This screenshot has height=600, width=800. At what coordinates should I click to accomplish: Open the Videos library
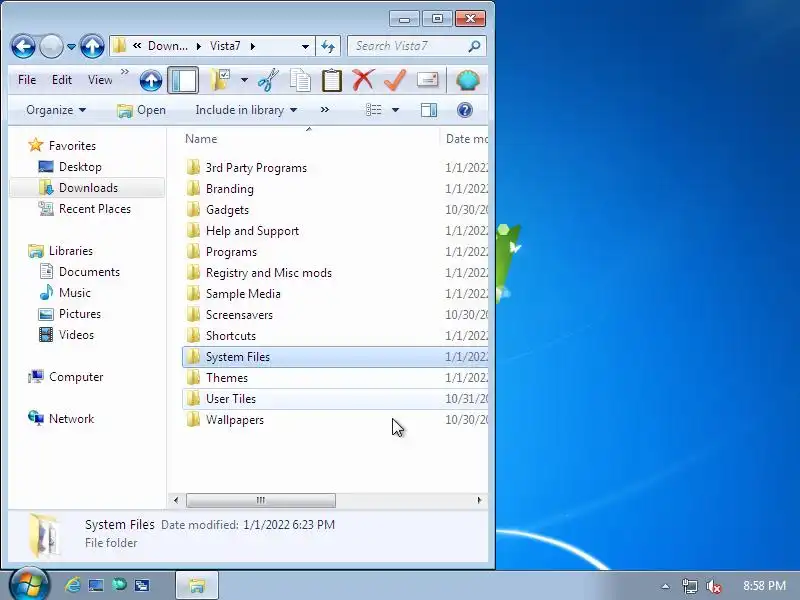point(77,335)
